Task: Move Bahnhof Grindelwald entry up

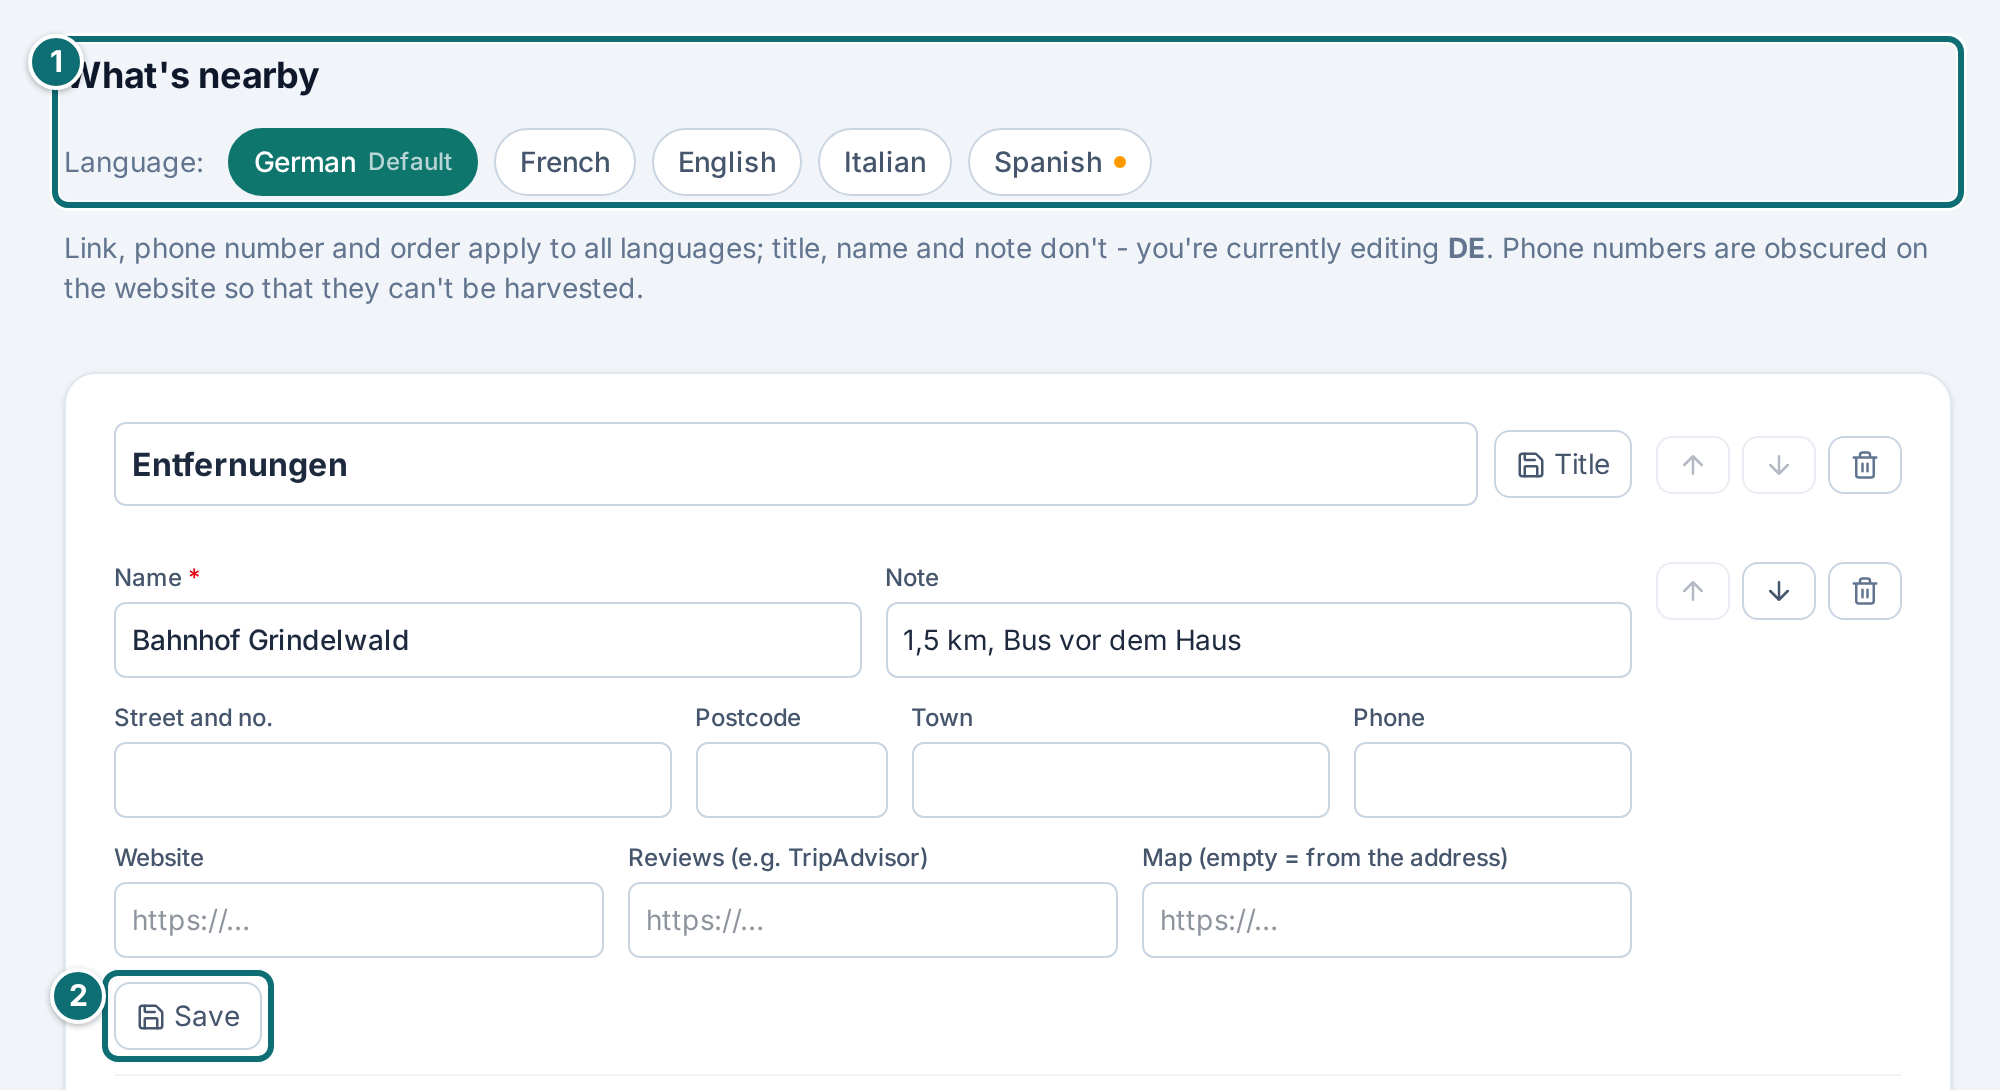Action: [1692, 591]
